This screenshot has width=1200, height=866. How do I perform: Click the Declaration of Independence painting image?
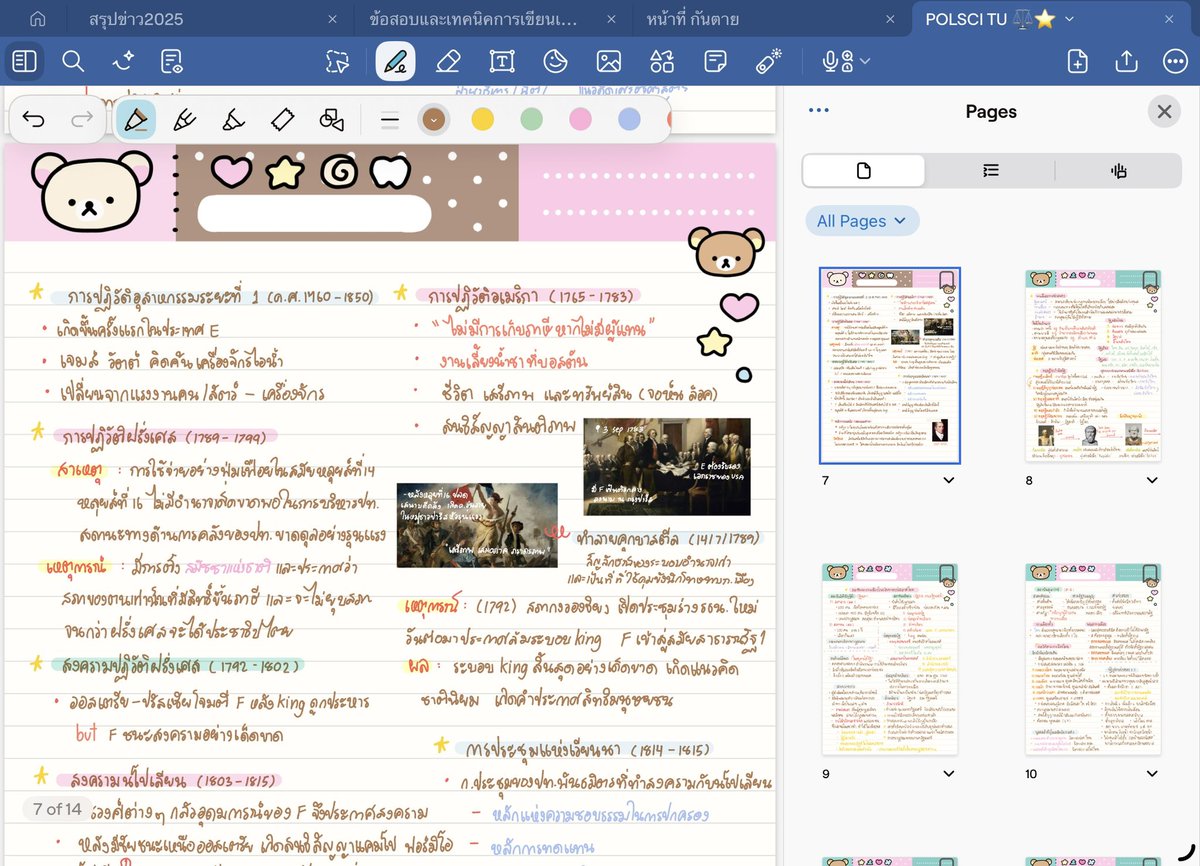pos(667,466)
